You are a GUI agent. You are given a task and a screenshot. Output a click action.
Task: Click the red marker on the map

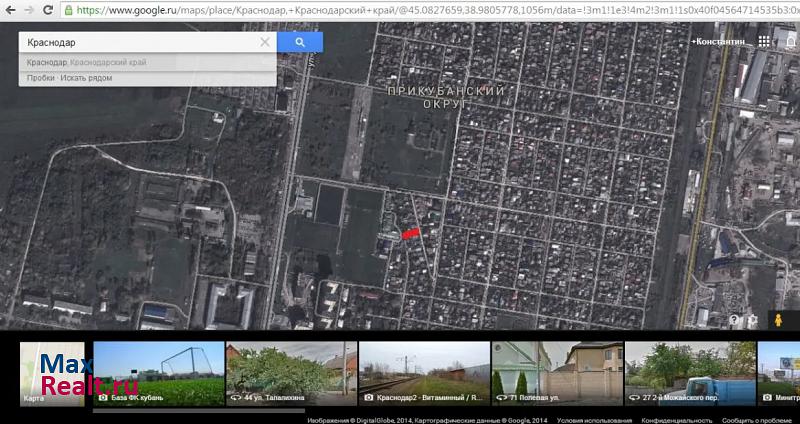411,233
